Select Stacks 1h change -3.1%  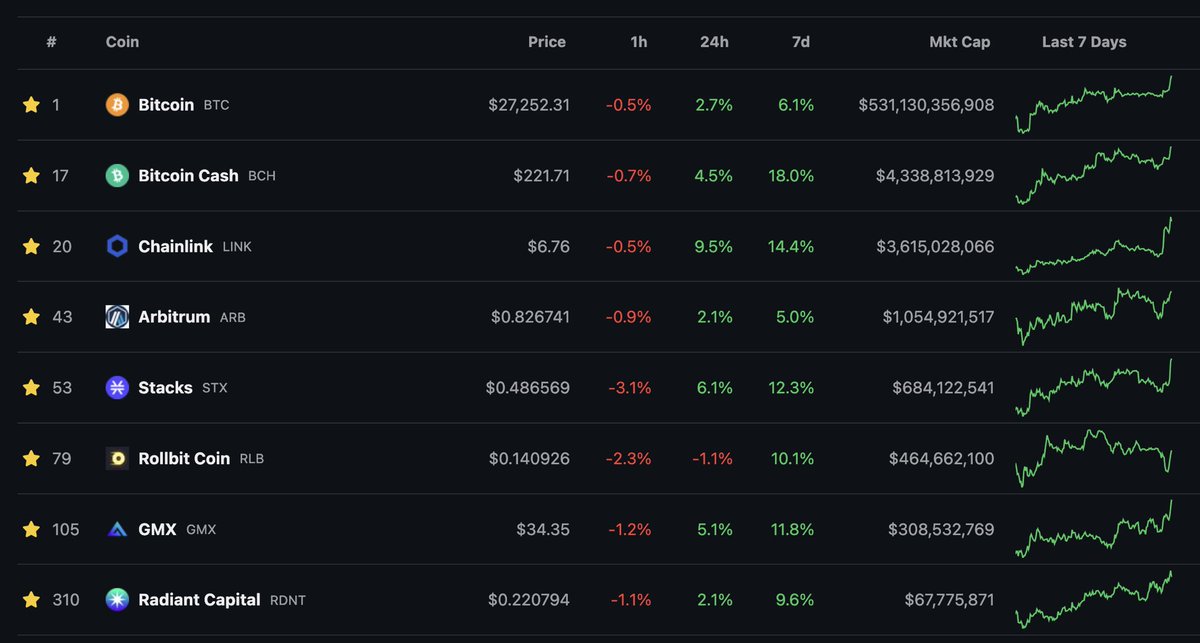pos(630,387)
